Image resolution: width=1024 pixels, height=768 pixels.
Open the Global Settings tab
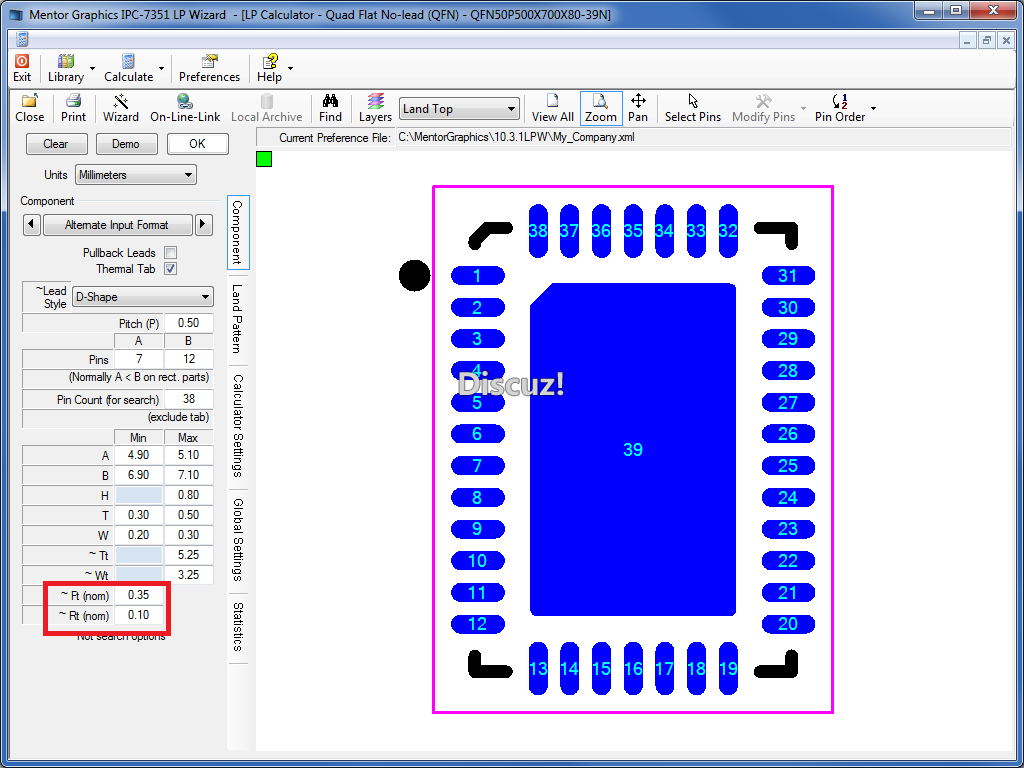tap(238, 539)
